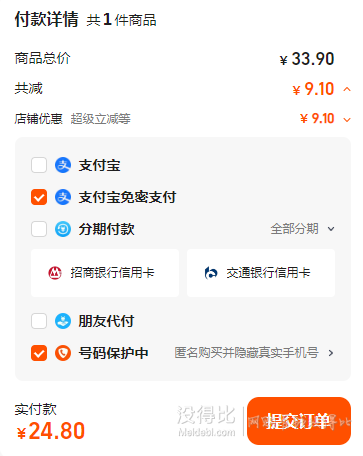This screenshot has width=363, height=456.
Task: Tick the 分期付款 checkbox
Action: pos(39,229)
